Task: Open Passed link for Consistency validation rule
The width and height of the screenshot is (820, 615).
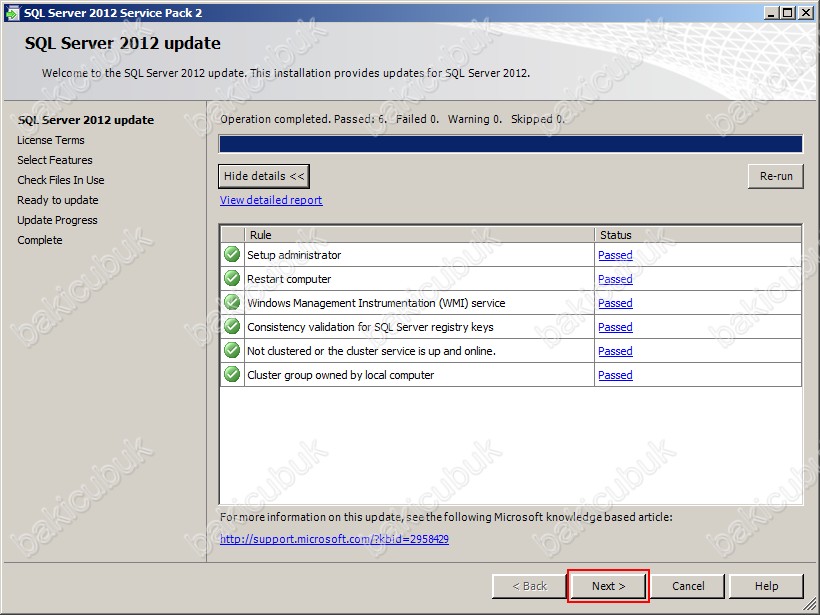Action: tap(615, 327)
